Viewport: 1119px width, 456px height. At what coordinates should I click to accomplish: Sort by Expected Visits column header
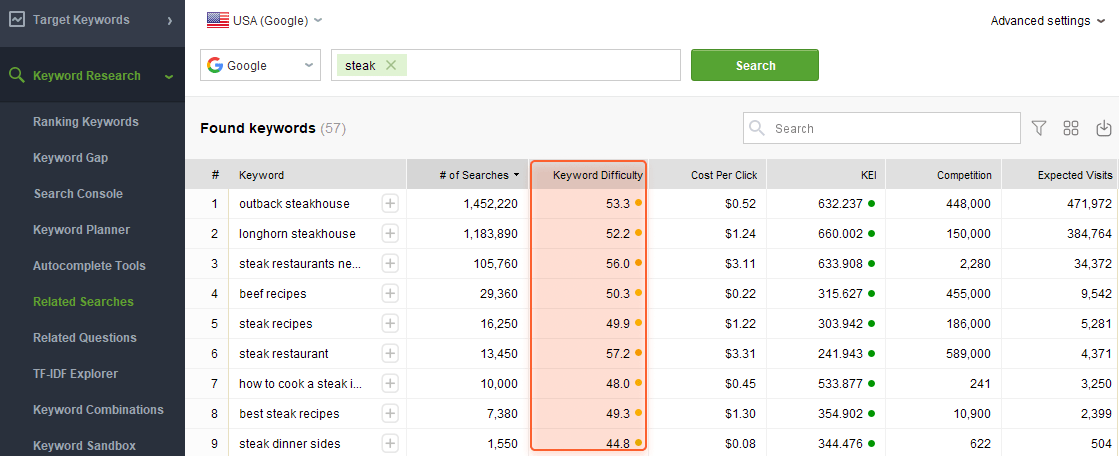[x=1060, y=175]
